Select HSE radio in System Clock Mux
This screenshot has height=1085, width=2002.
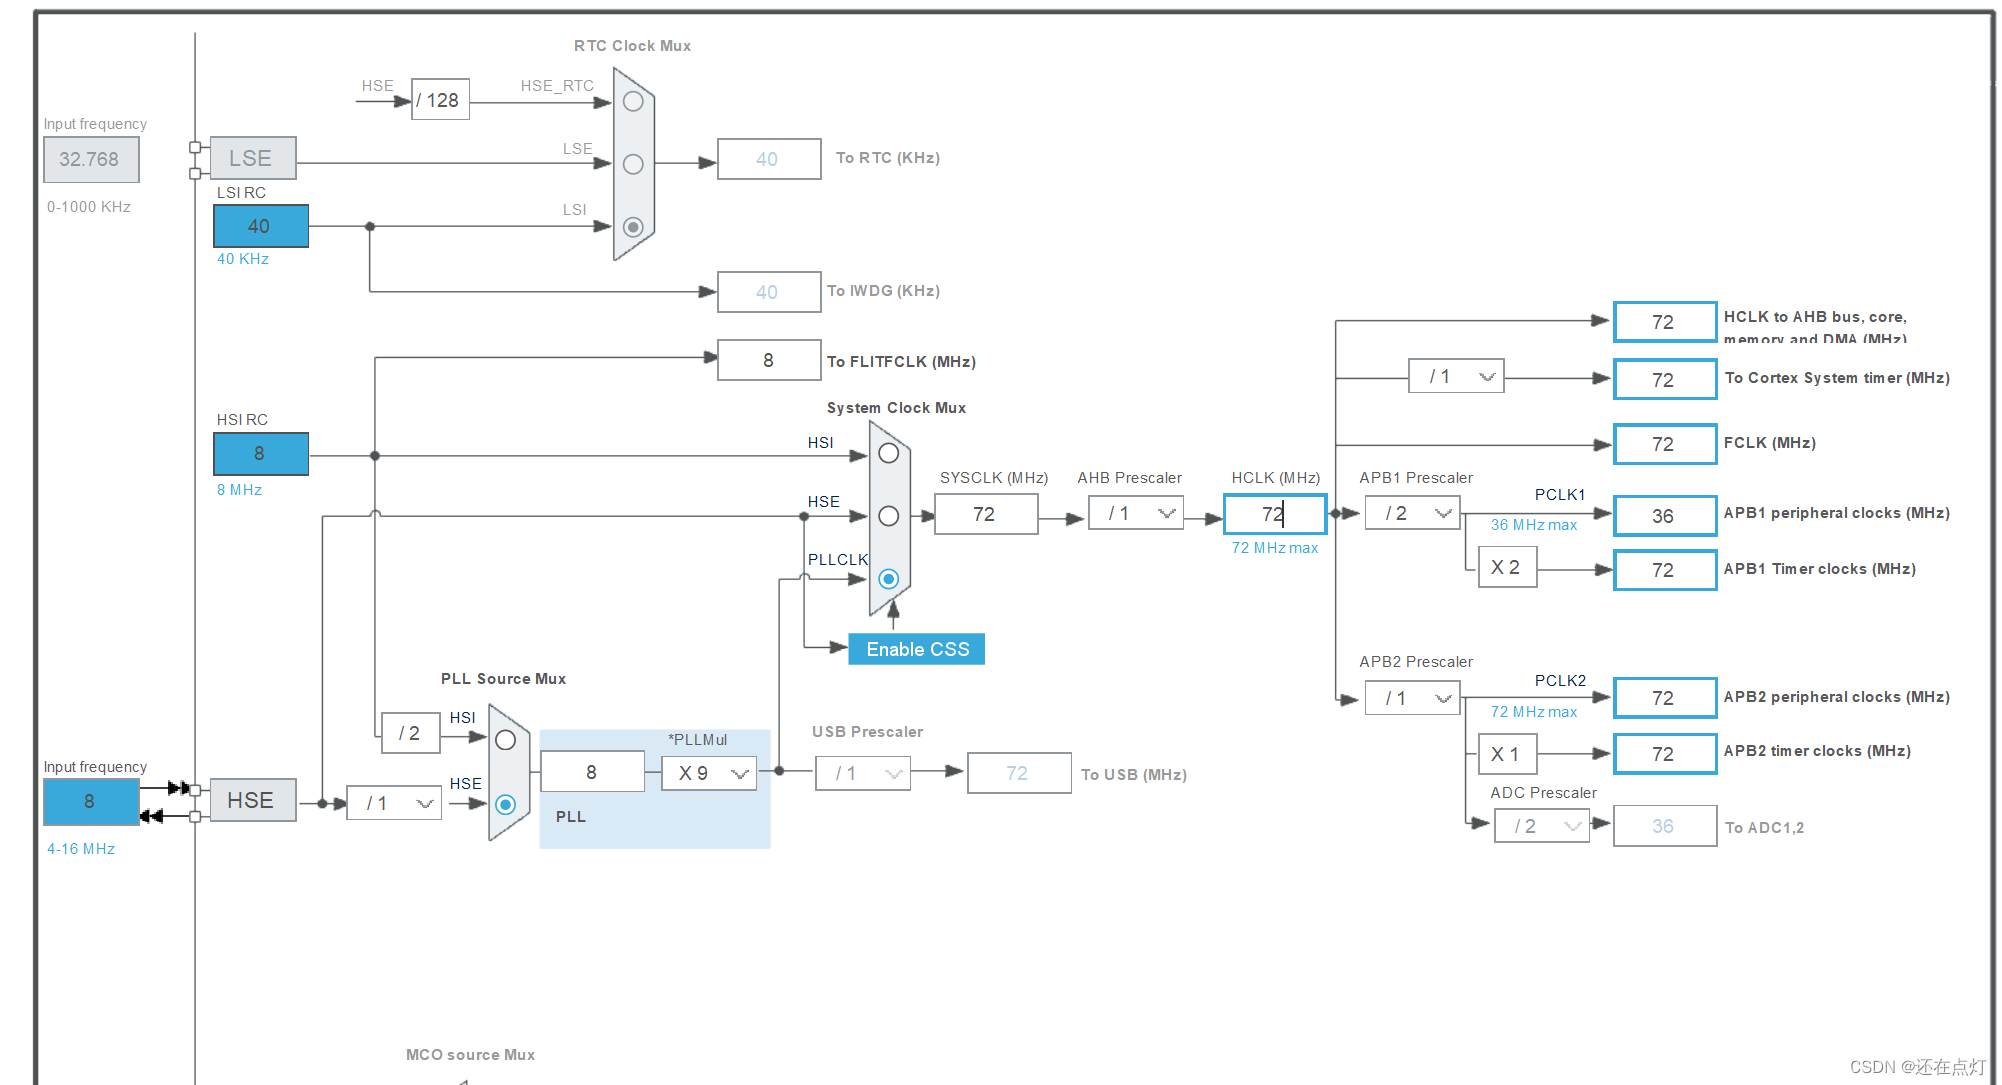coord(888,516)
